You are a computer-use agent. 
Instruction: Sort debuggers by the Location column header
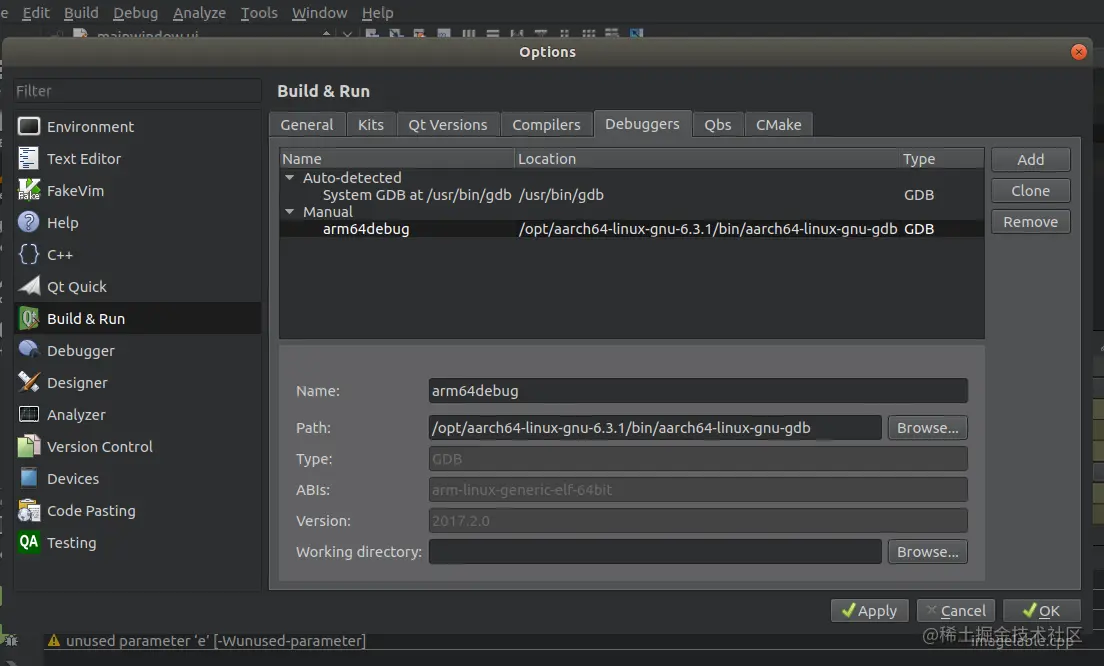707,159
